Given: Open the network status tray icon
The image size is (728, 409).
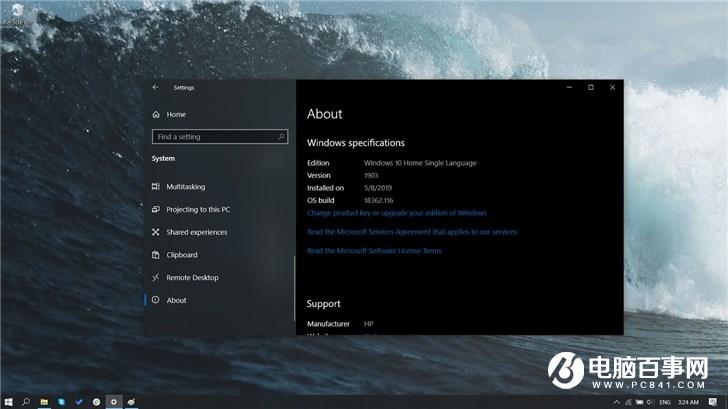Looking at the screenshot, I should 628,402.
